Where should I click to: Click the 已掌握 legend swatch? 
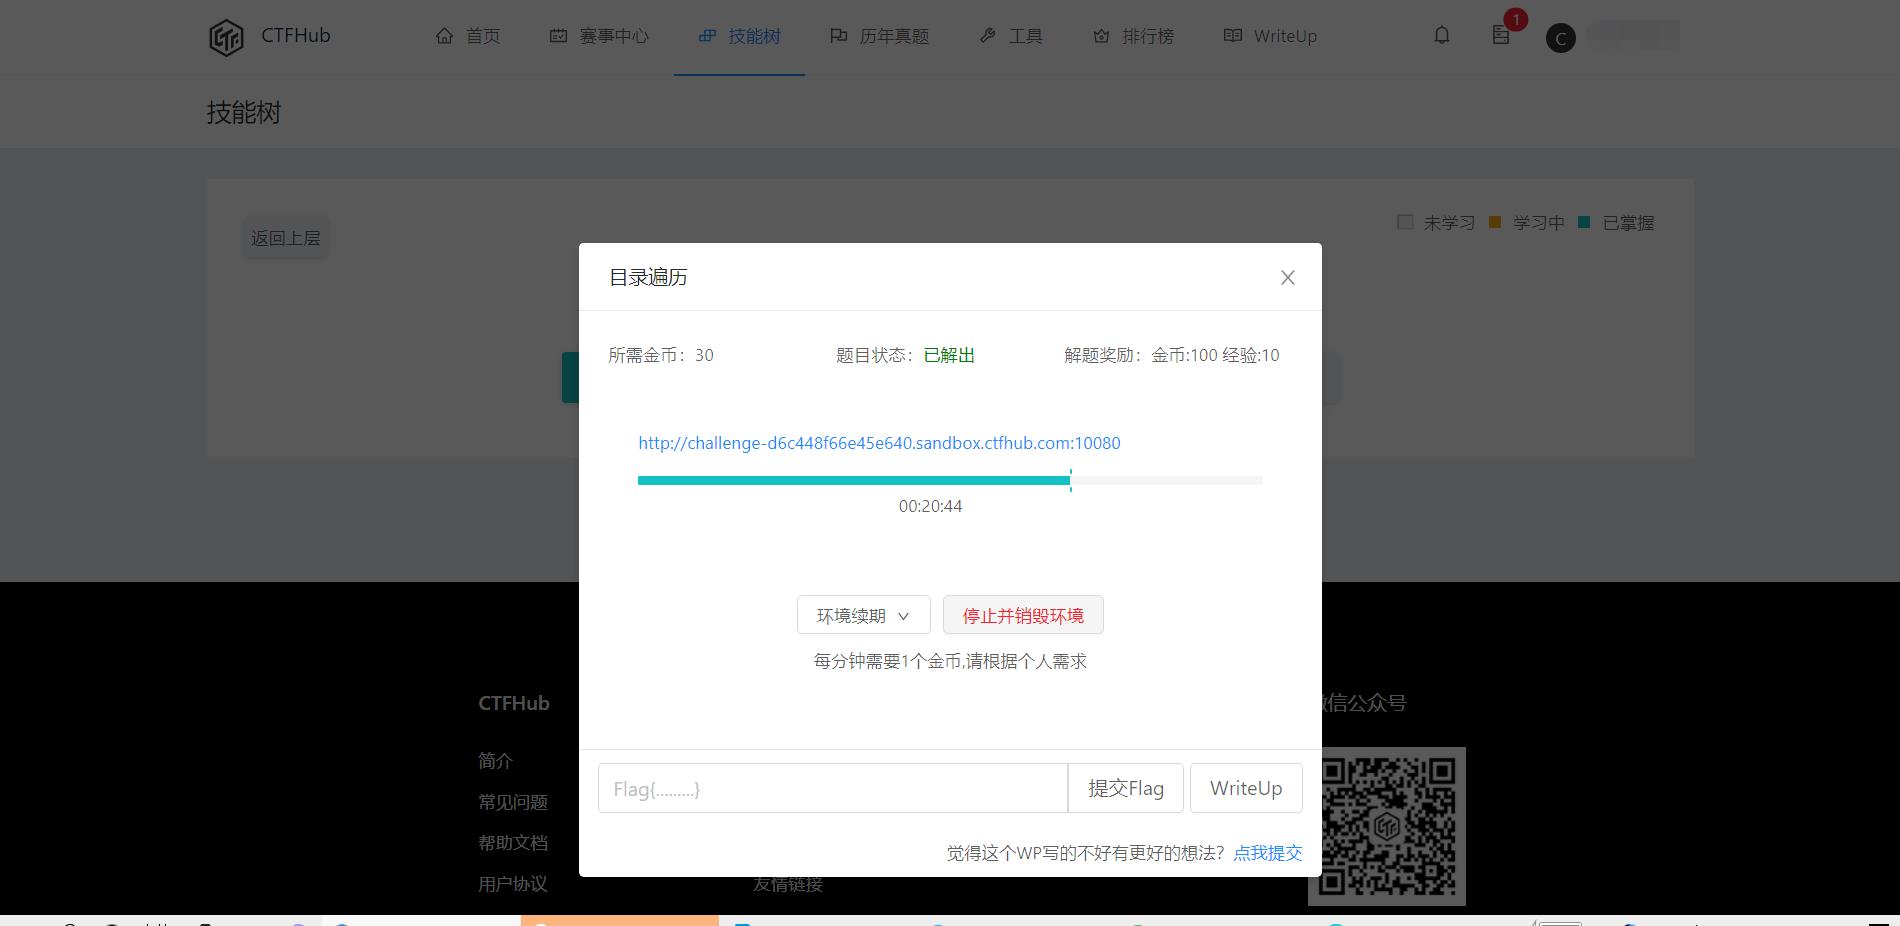pyautogui.click(x=1584, y=222)
